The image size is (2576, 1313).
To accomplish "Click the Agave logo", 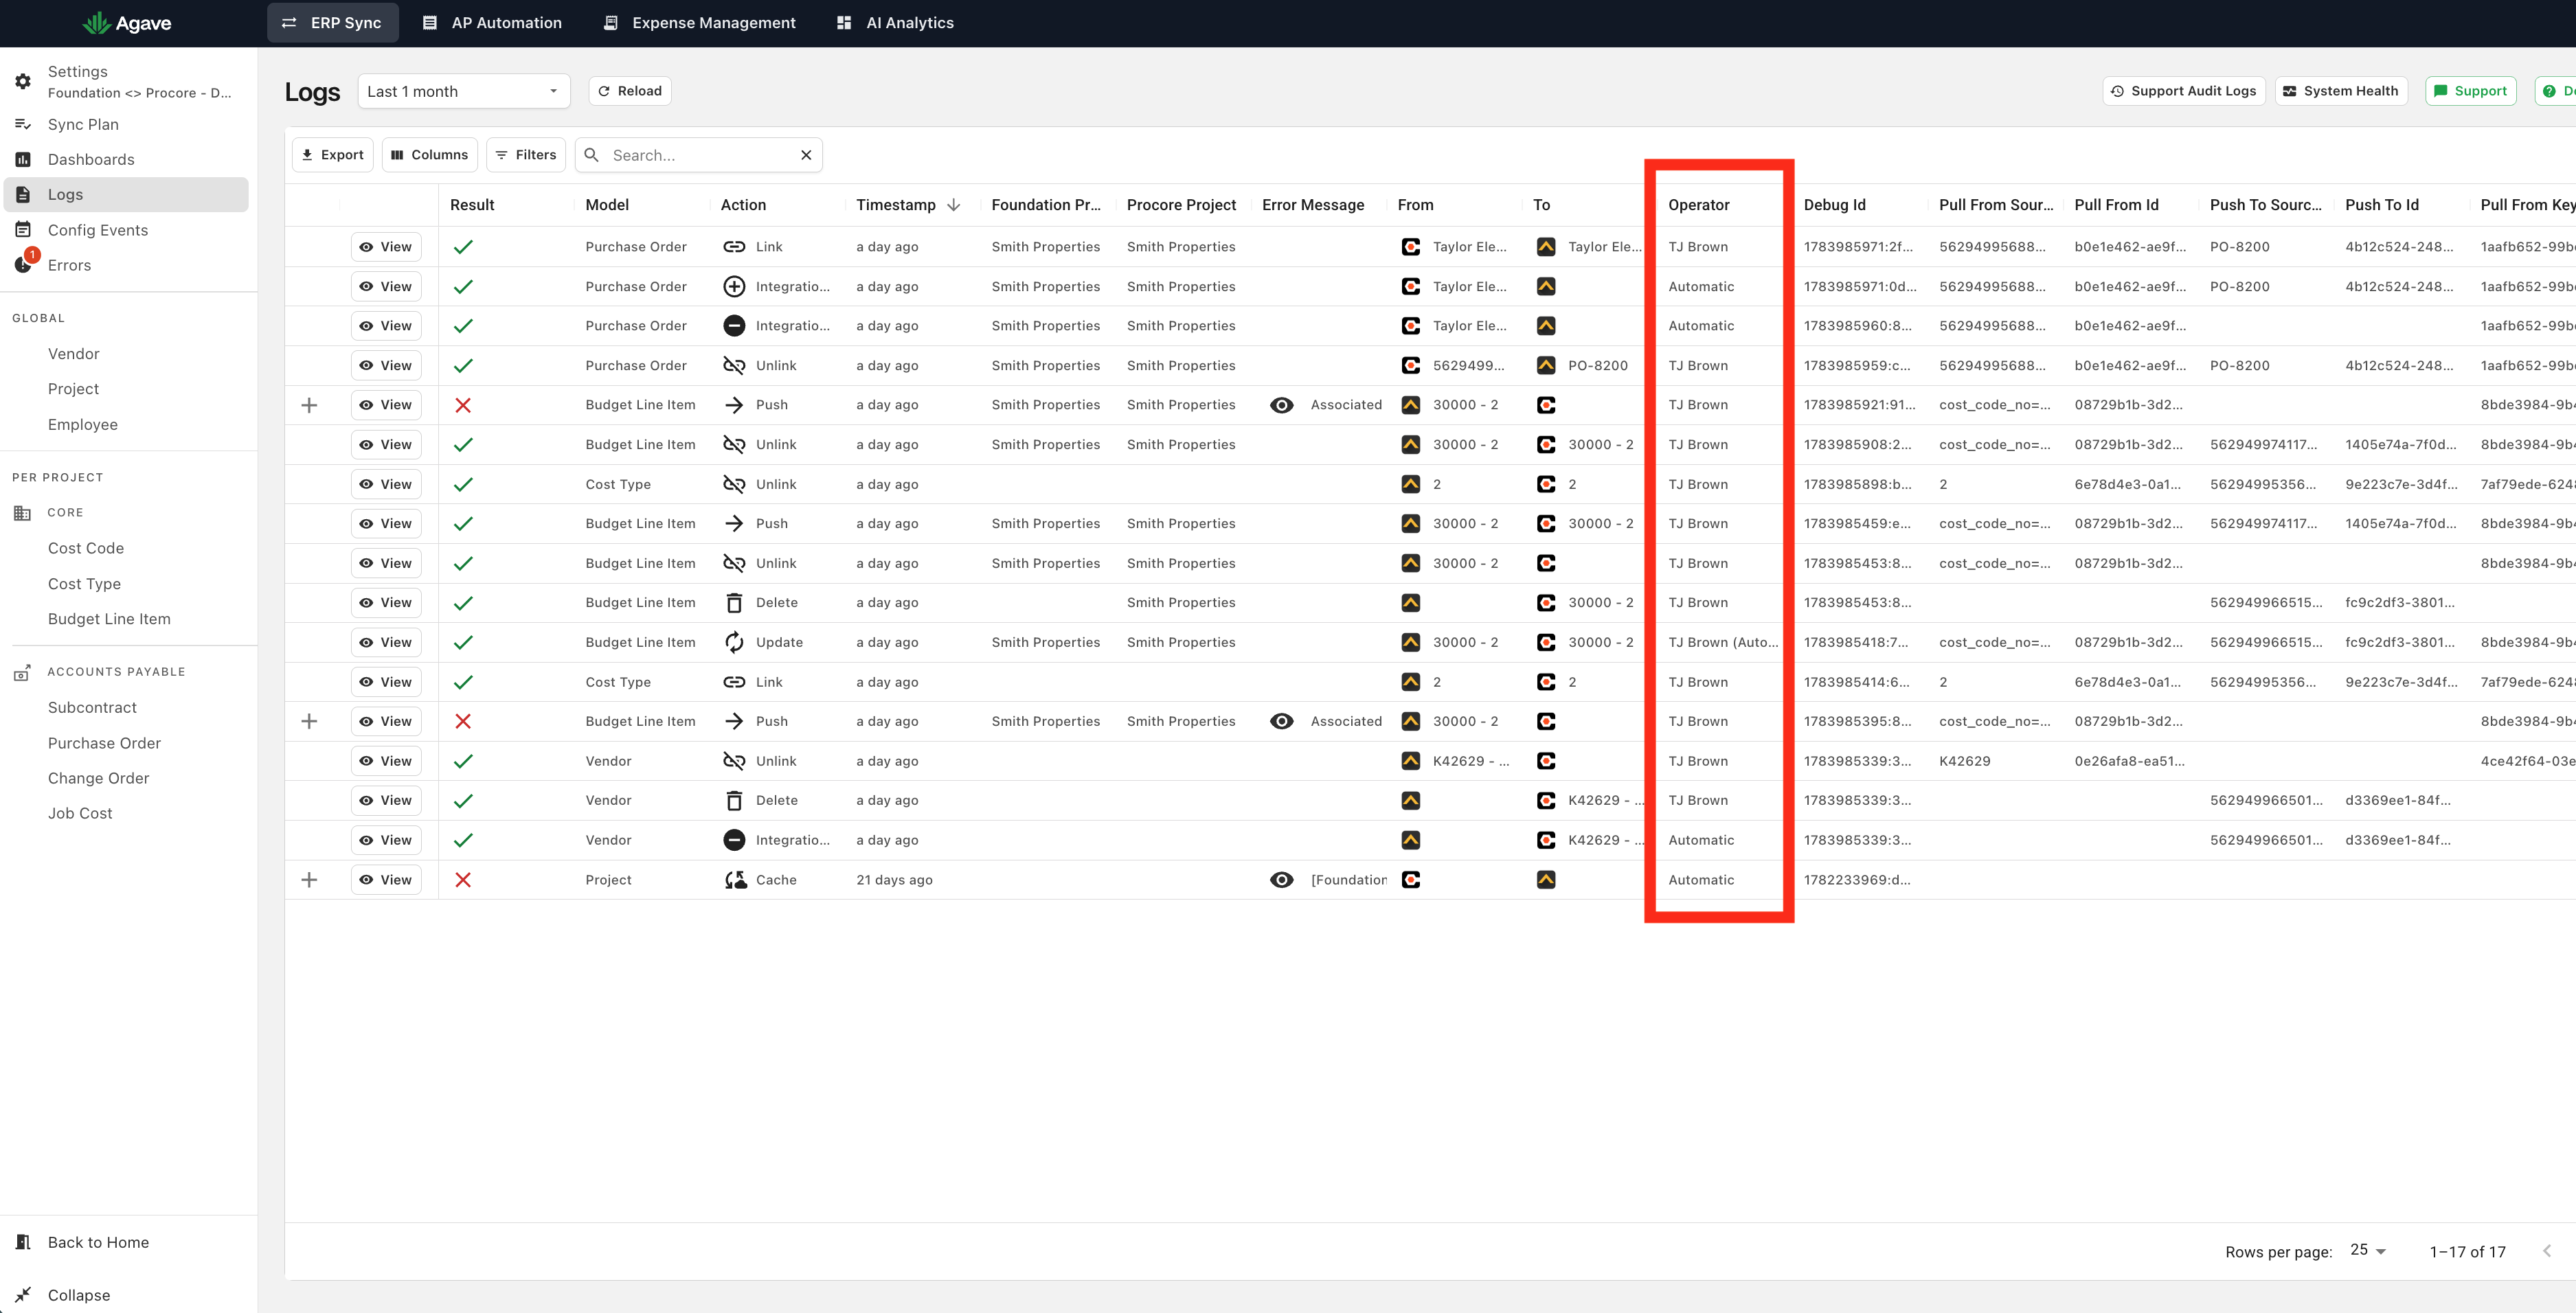I will pyautogui.click(x=126, y=23).
